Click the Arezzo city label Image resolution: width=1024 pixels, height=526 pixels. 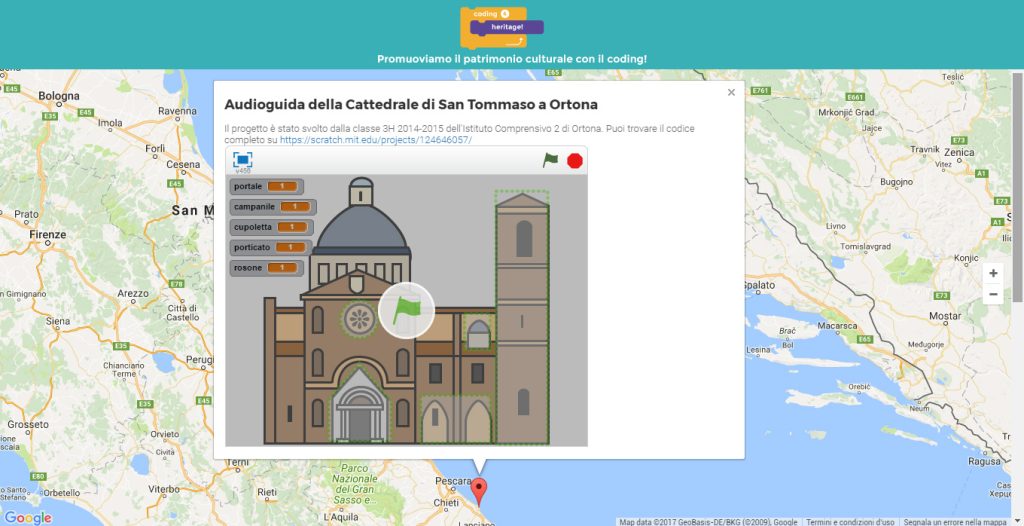tap(133, 293)
